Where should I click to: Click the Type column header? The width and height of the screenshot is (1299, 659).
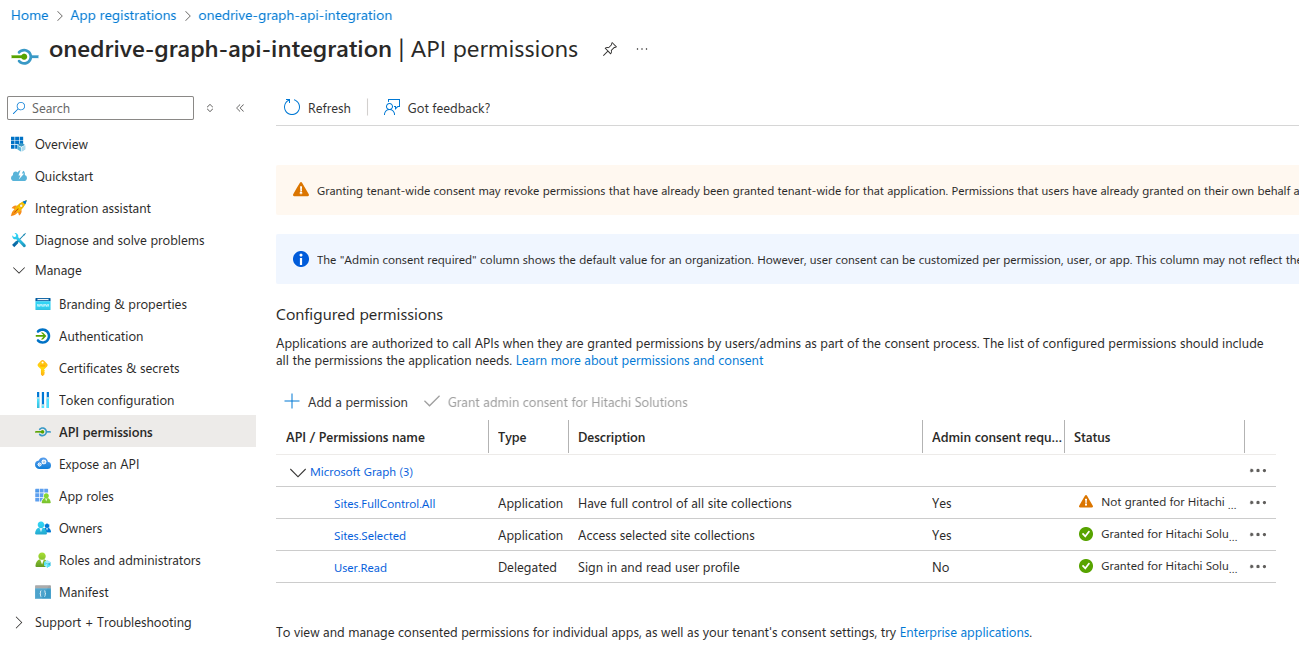tap(512, 437)
